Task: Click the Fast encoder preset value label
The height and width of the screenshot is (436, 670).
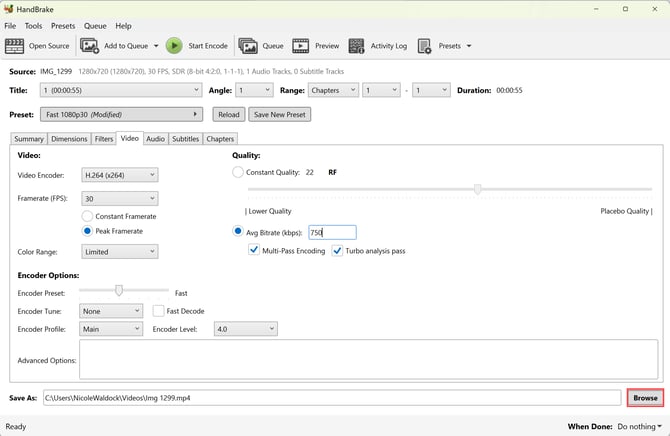Action: [181, 293]
